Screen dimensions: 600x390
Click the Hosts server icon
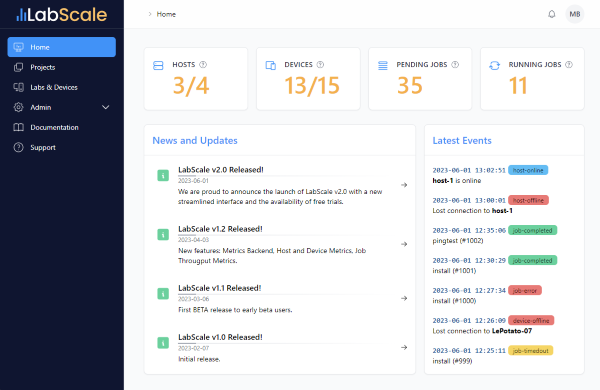click(158, 65)
